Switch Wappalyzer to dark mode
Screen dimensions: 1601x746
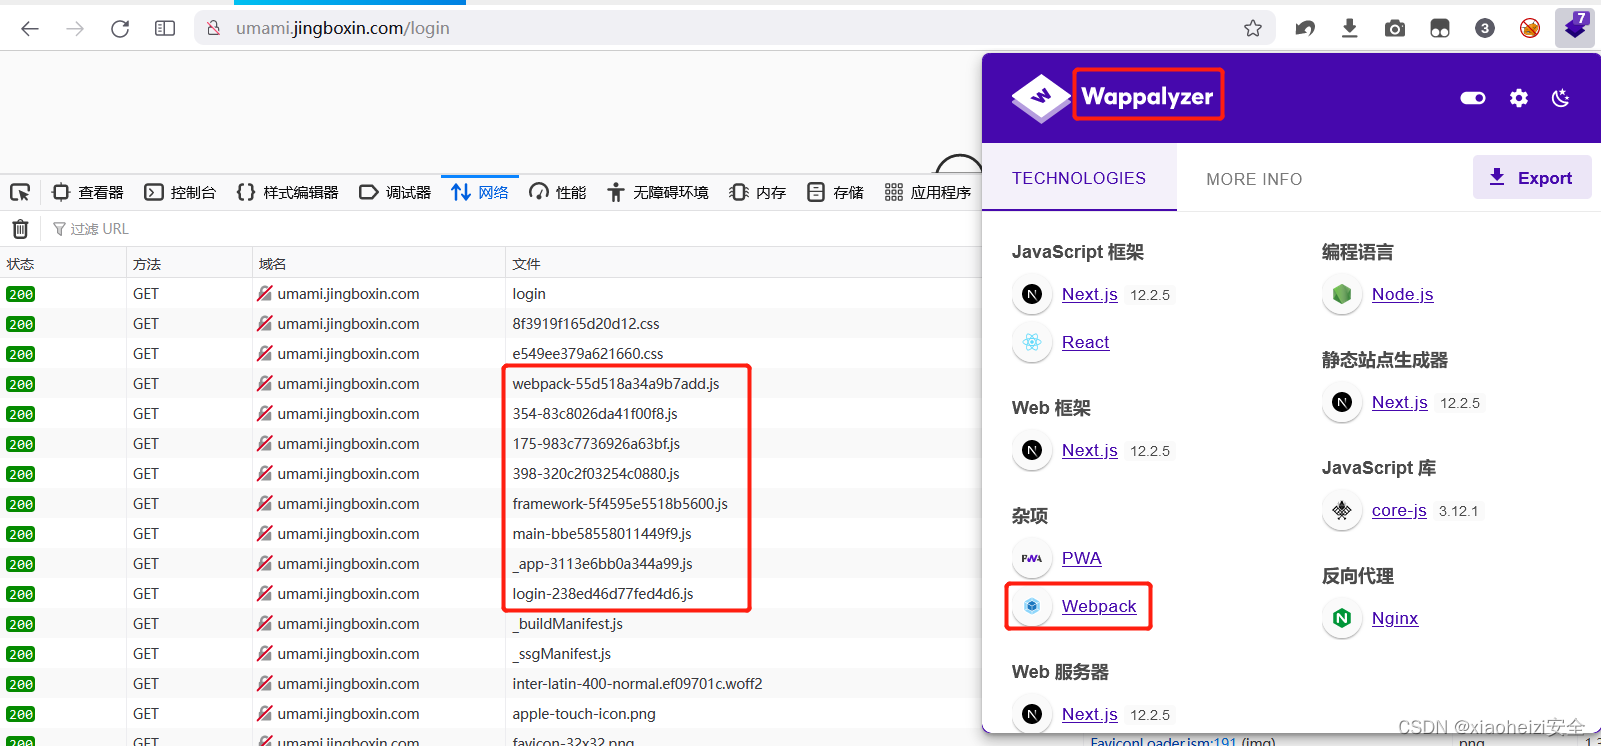(x=1561, y=98)
